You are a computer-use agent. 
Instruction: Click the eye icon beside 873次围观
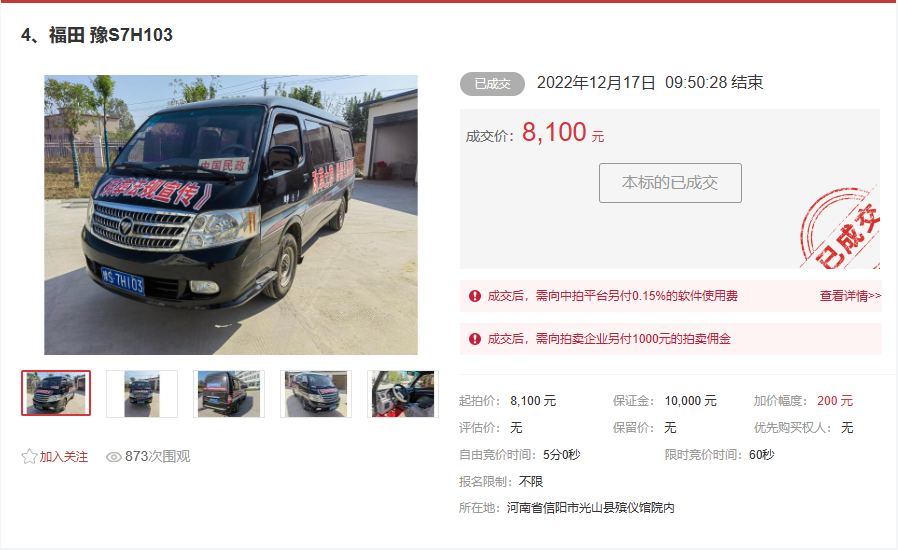114,457
